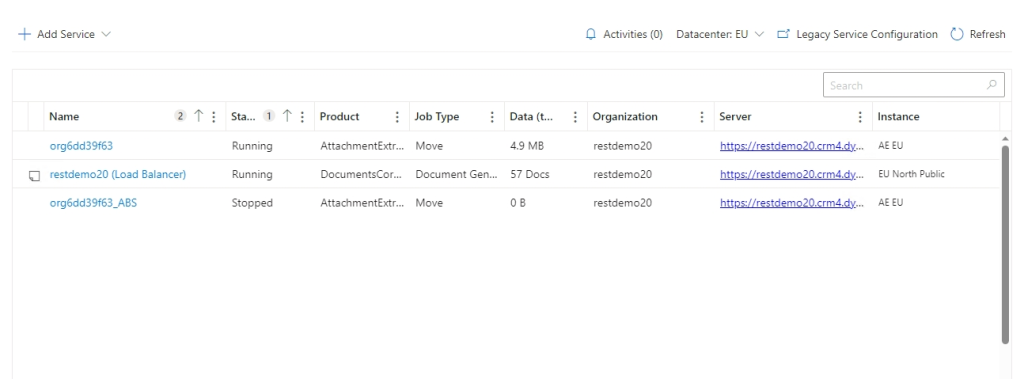Sort by the Name column header
The height and width of the screenshot is (379, 1024).
pyautogui.click(x=64, y=116)
